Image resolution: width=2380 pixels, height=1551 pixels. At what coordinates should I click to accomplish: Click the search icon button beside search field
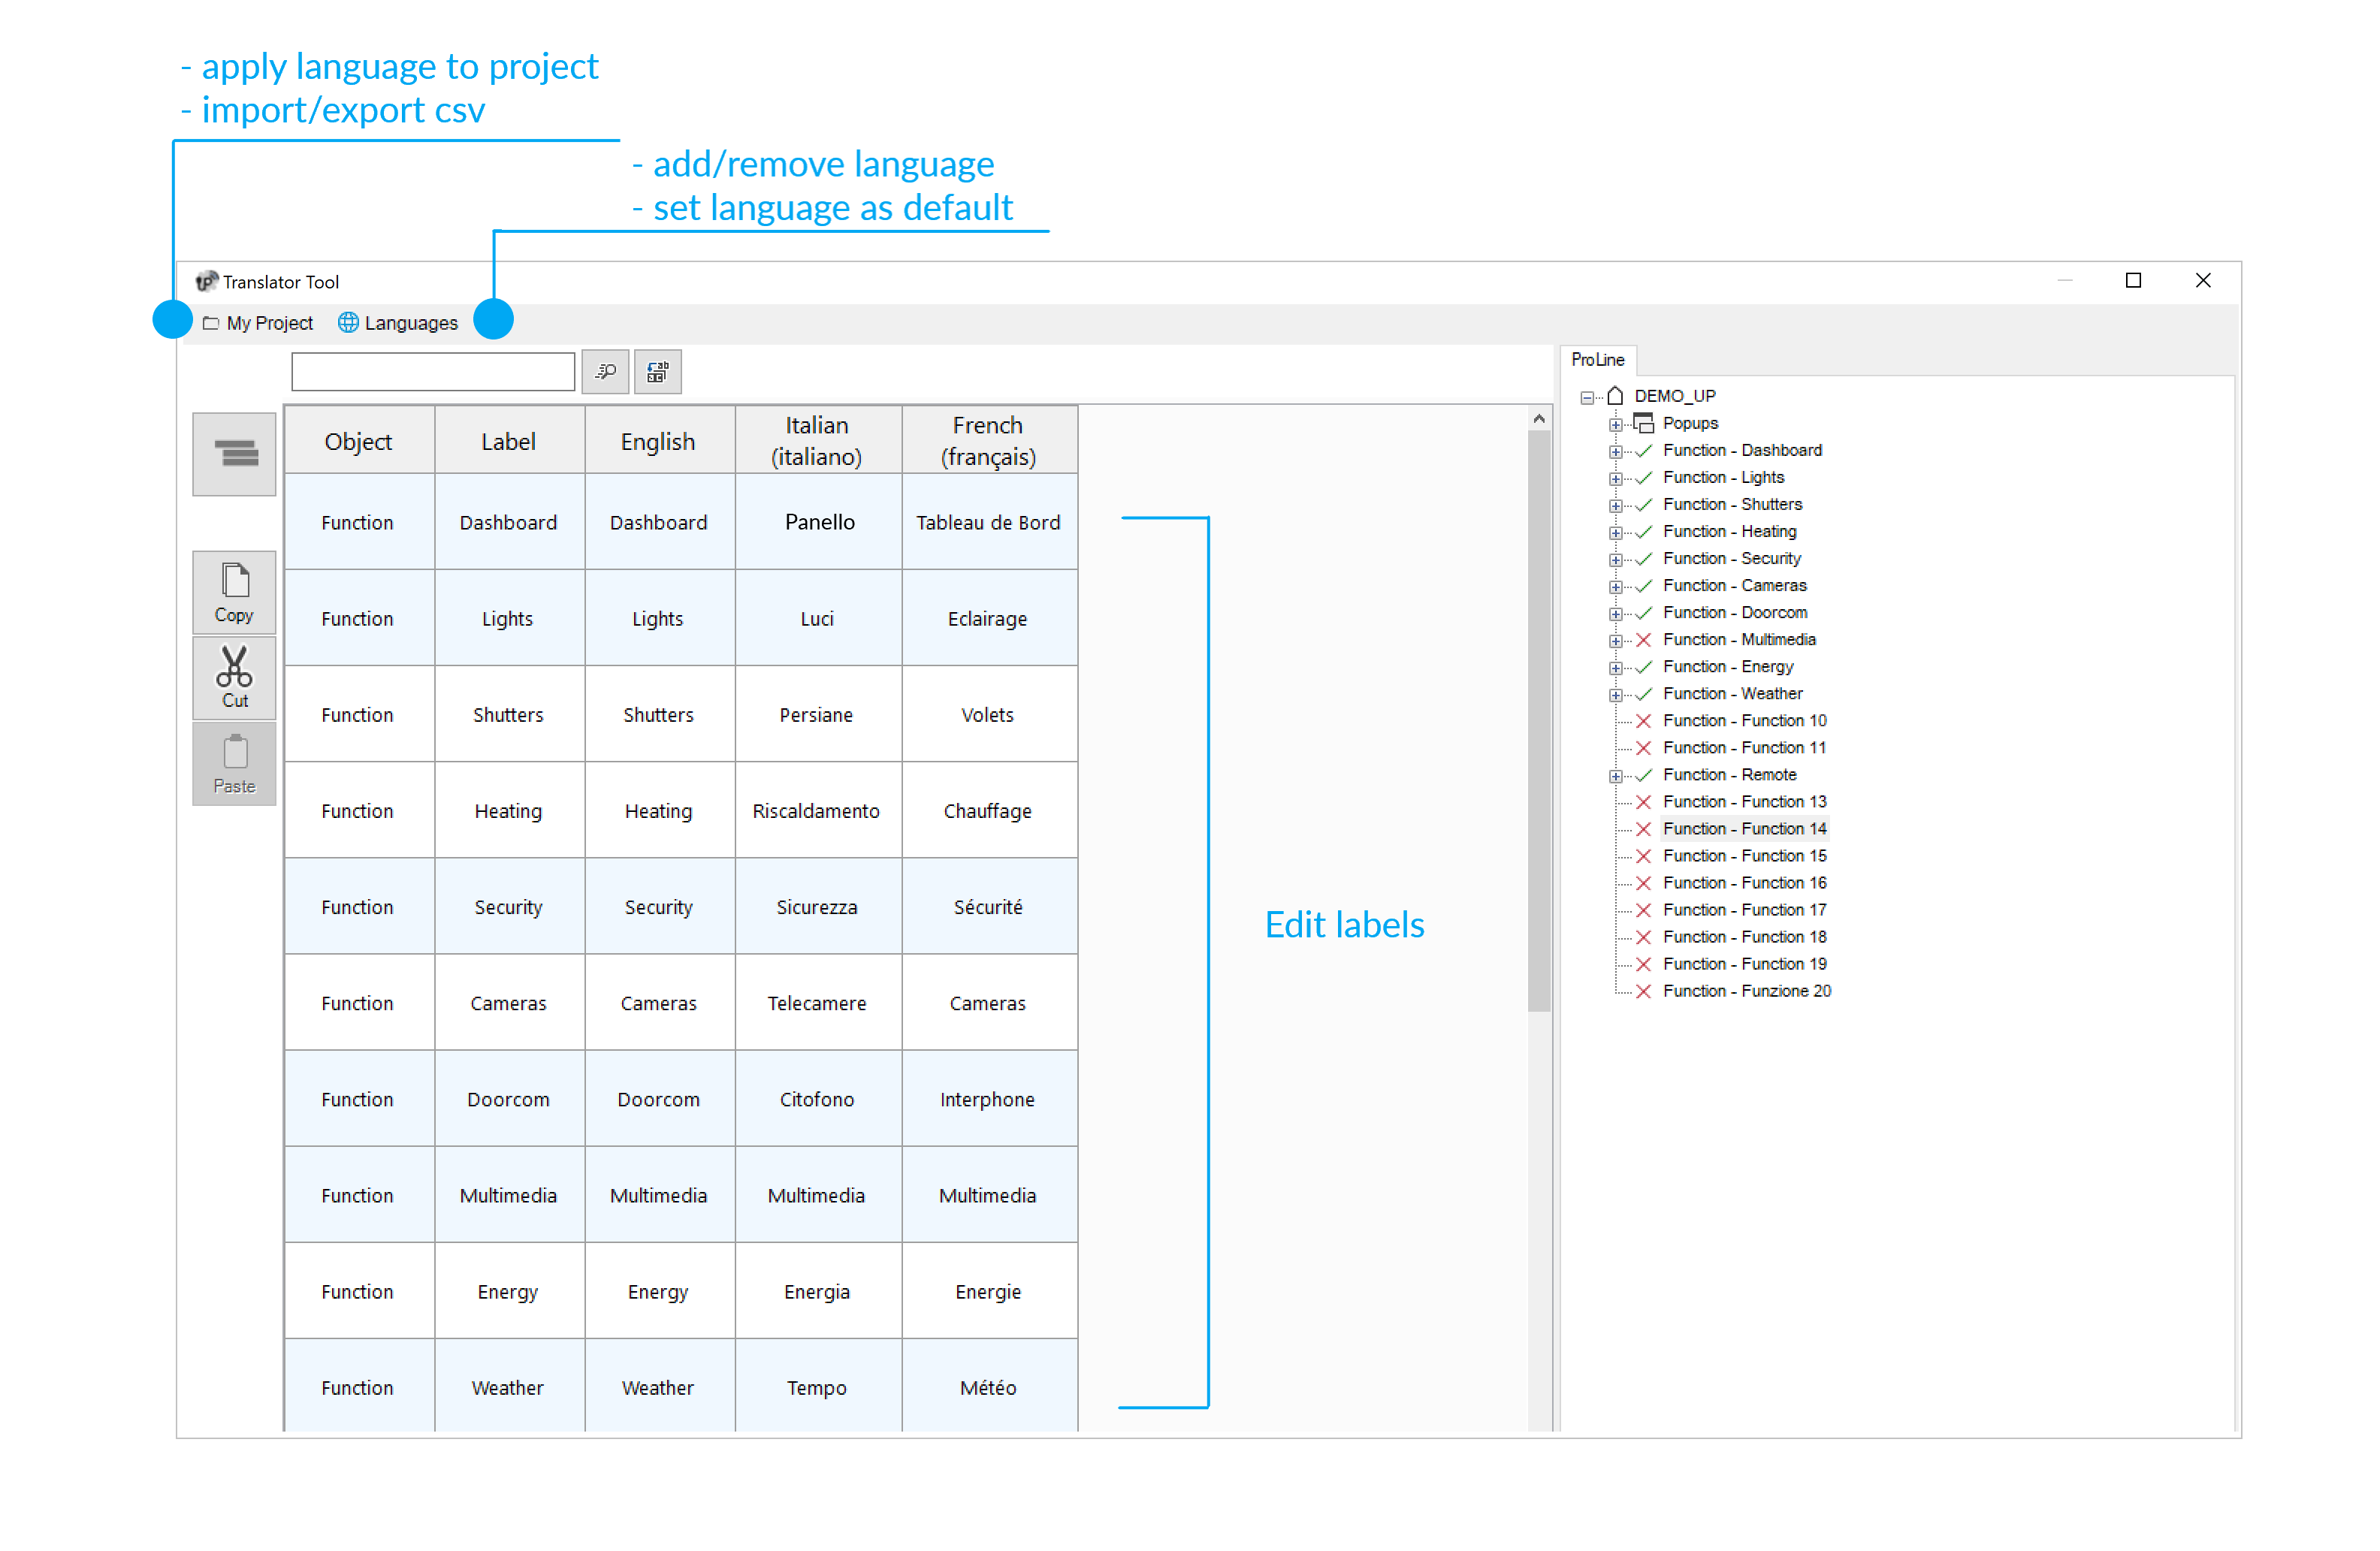(x=605, y=372)
